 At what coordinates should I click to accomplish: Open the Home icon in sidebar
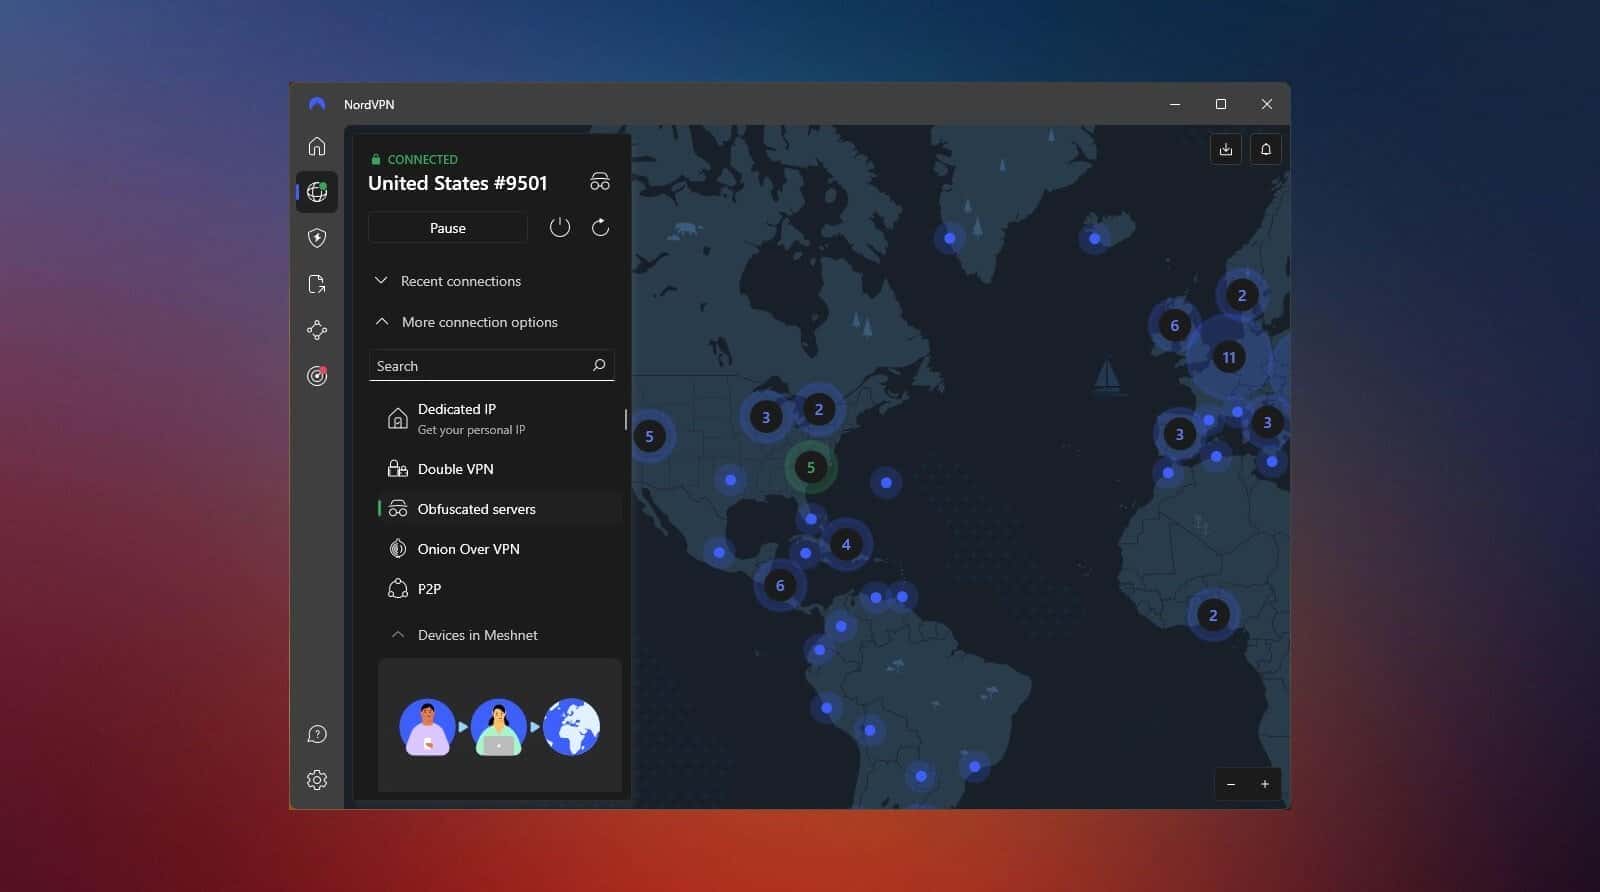[317, 146]
